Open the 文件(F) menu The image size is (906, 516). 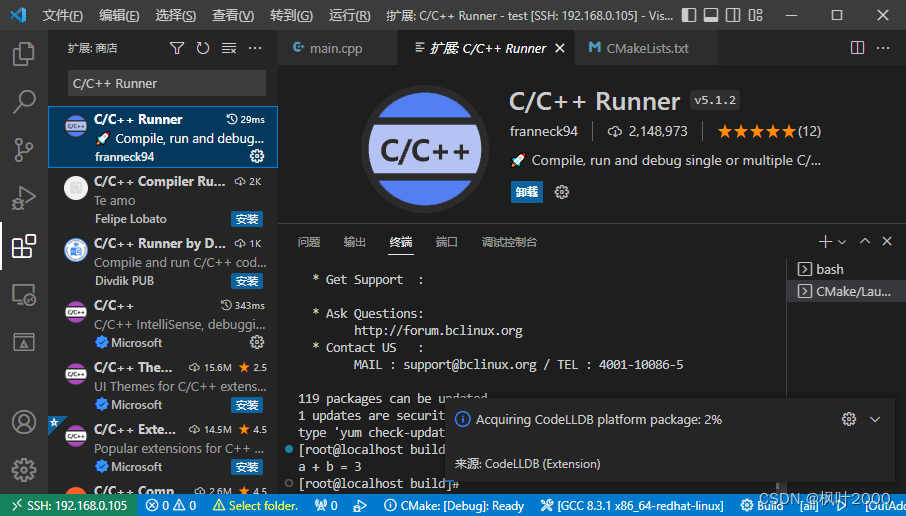pos(62,16)
